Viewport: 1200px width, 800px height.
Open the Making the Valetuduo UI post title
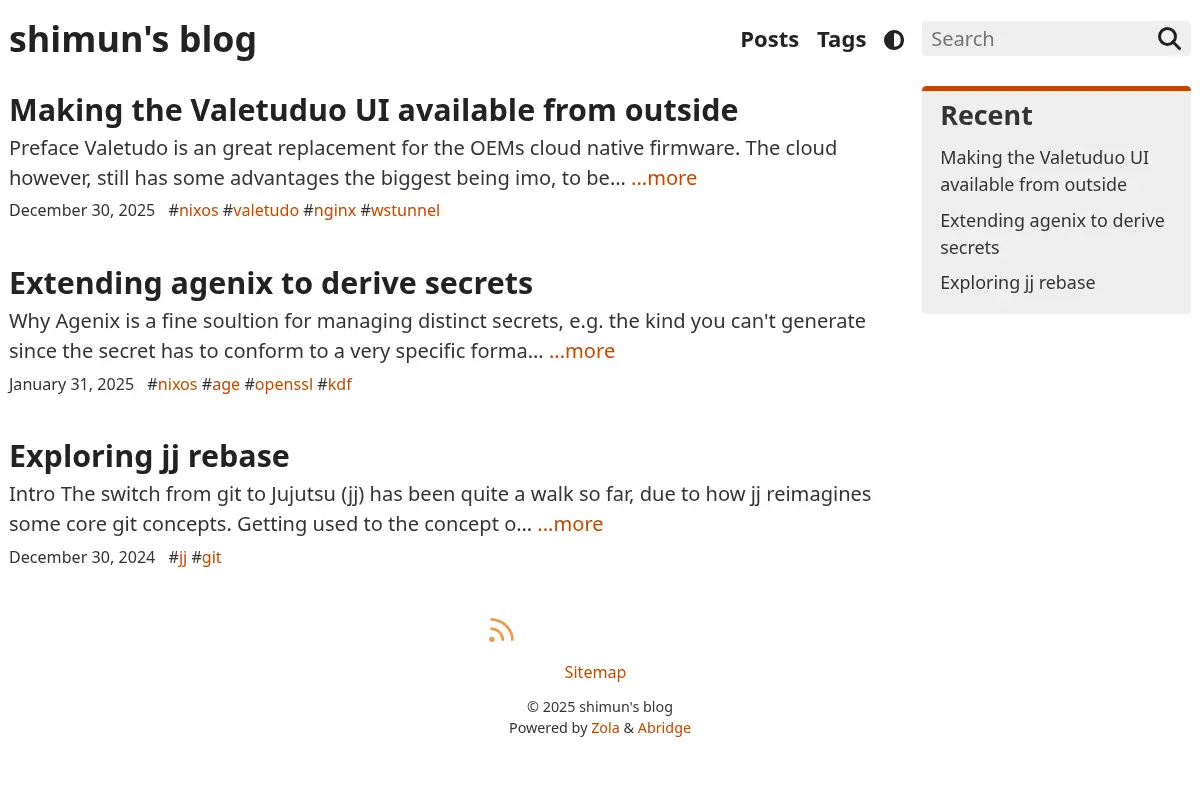pos(373,110)
